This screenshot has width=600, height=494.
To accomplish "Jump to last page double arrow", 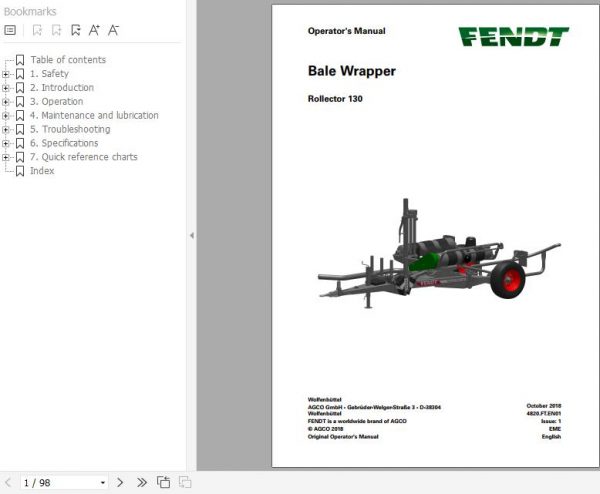I will click(x=142, y=482).
